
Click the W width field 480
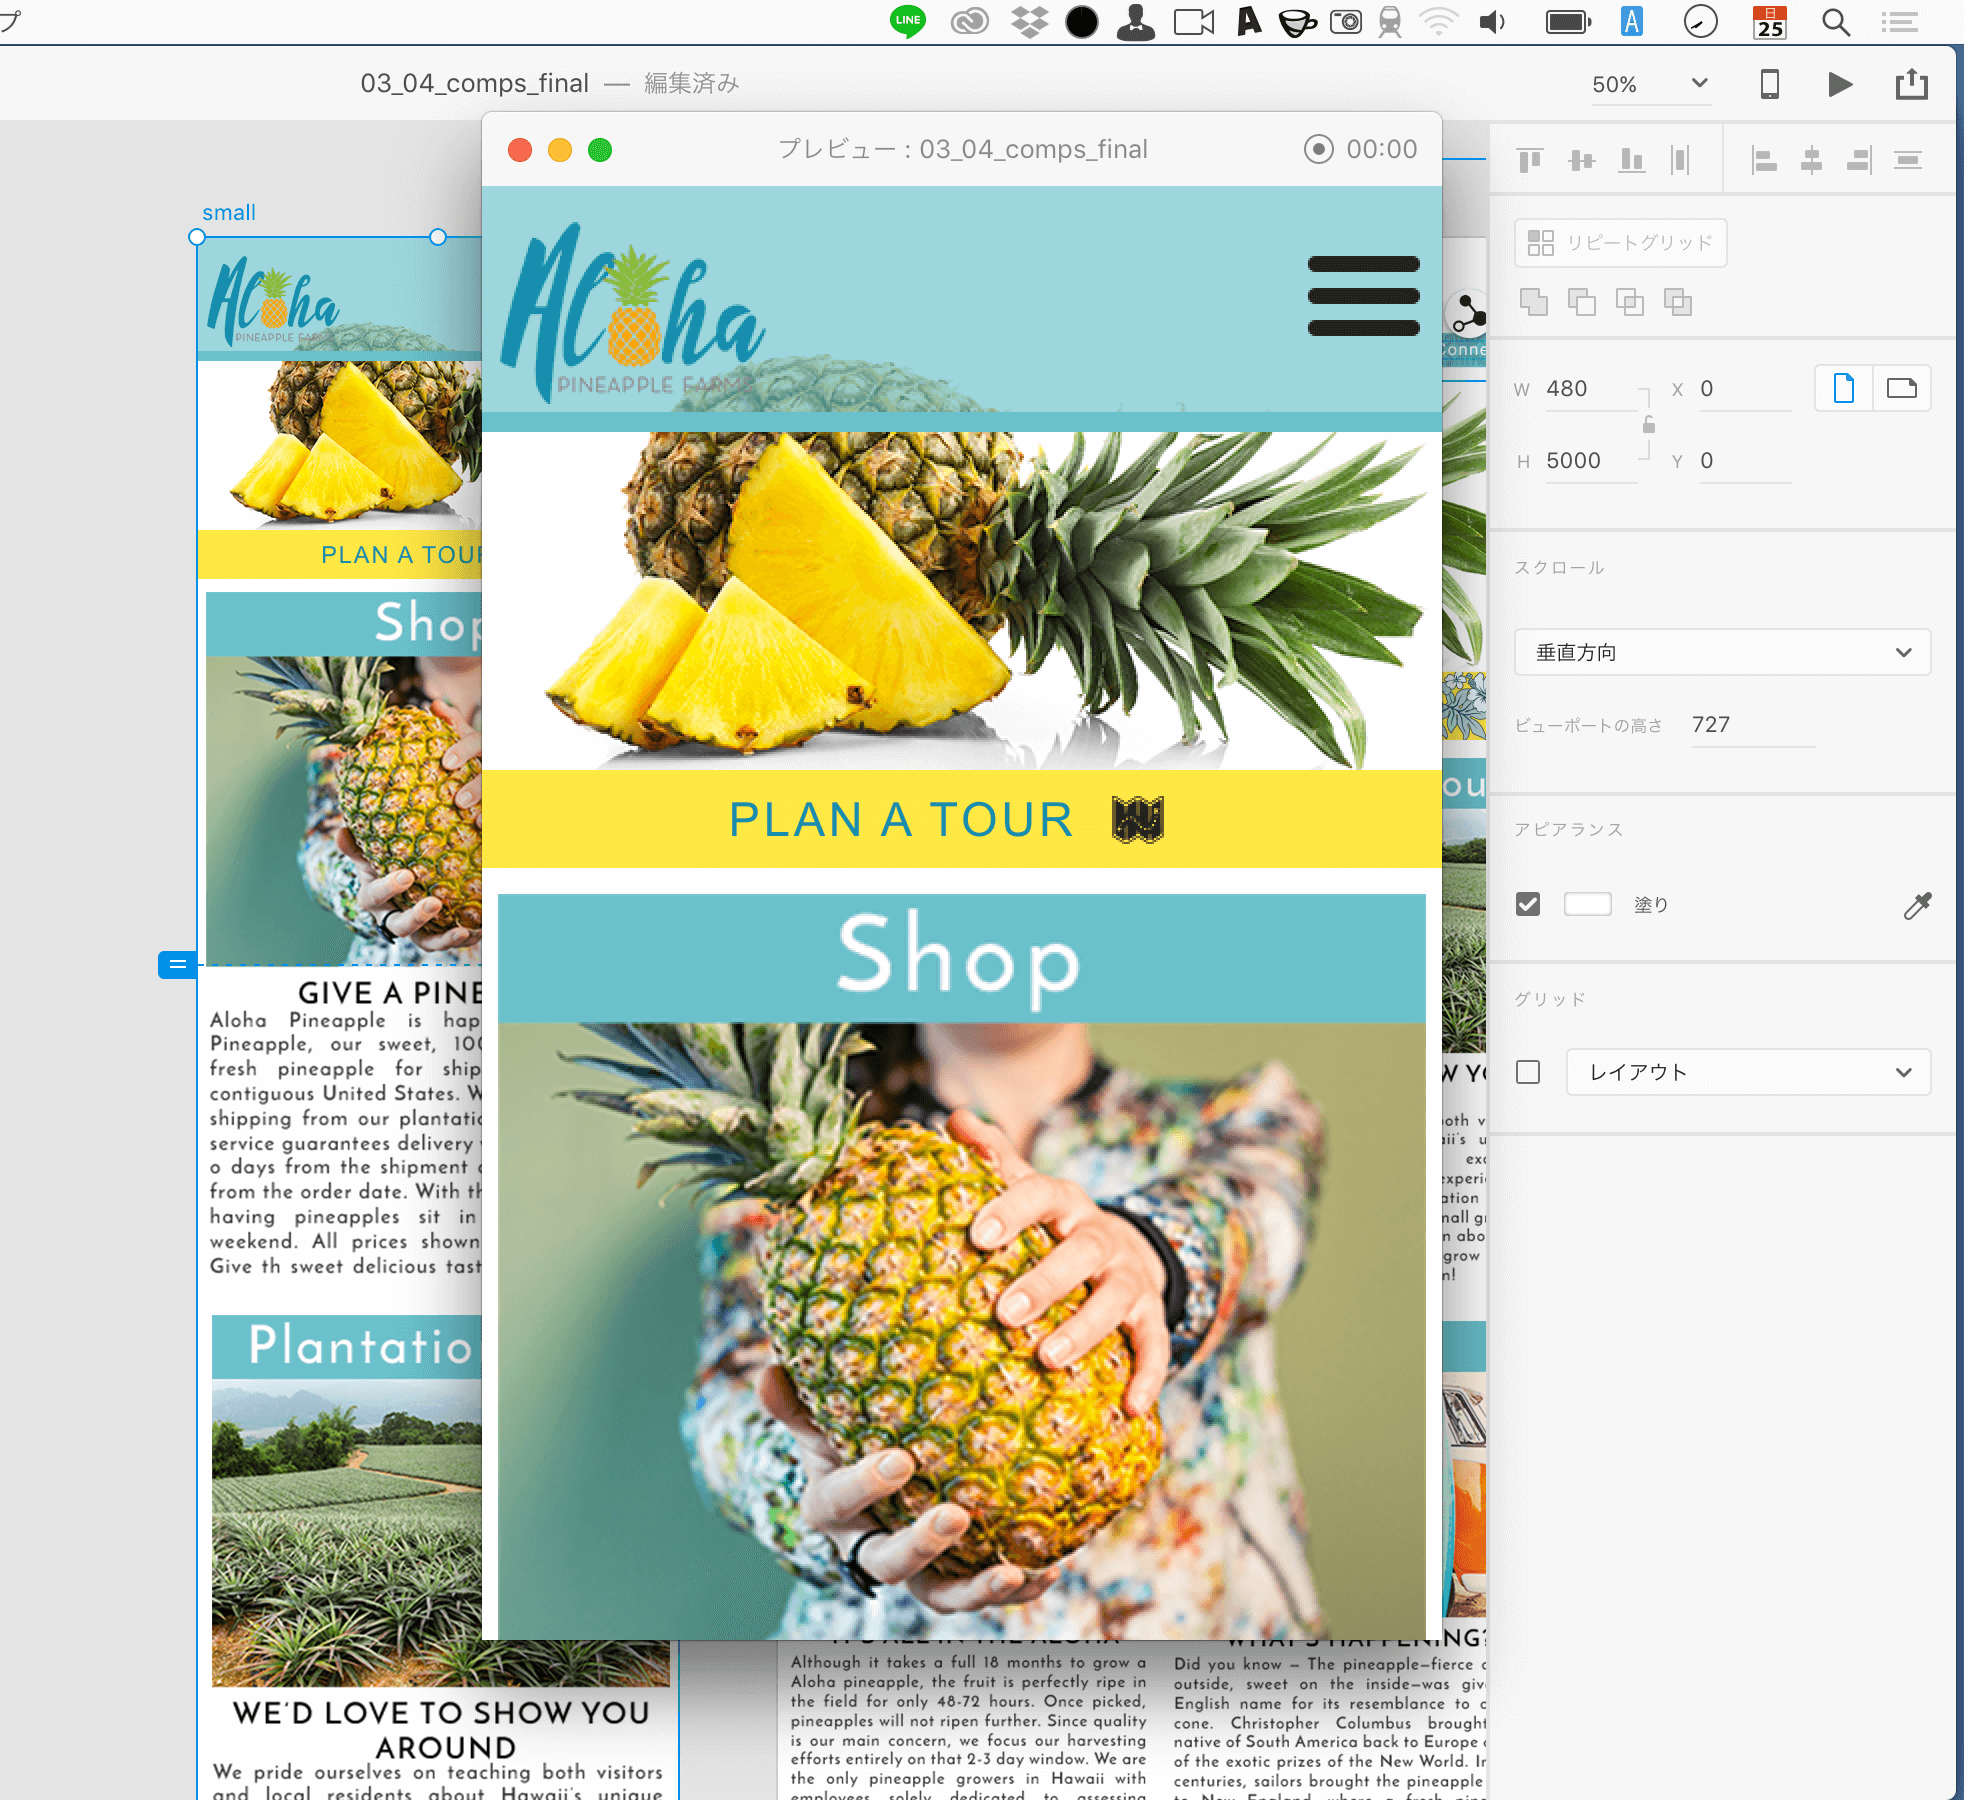(1590, 389)
